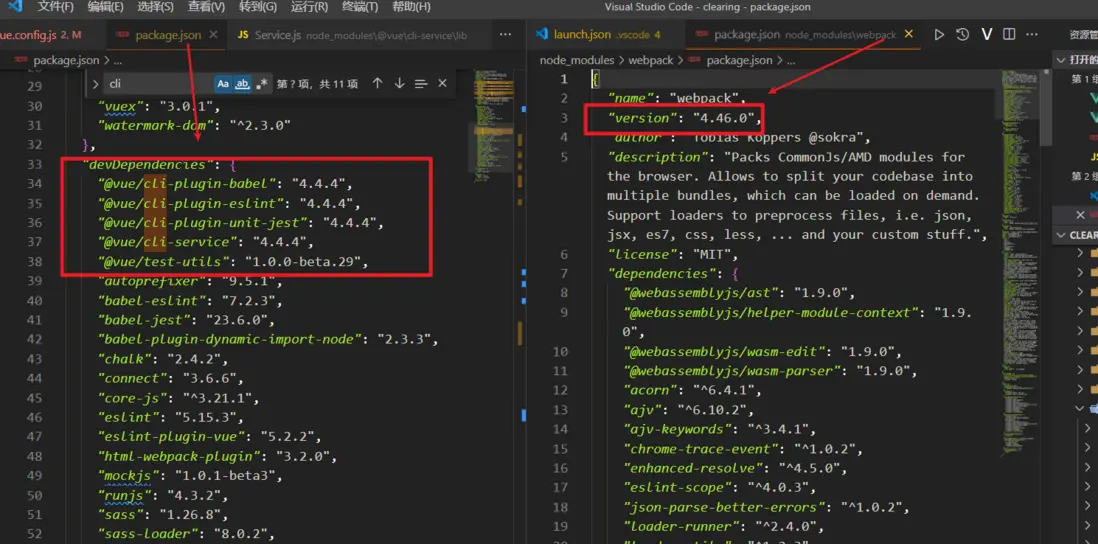The height and width of the screenshot is (544, 1098).
Task: Toggle Match Whole Word in find widget
Action: click(242, 84)
